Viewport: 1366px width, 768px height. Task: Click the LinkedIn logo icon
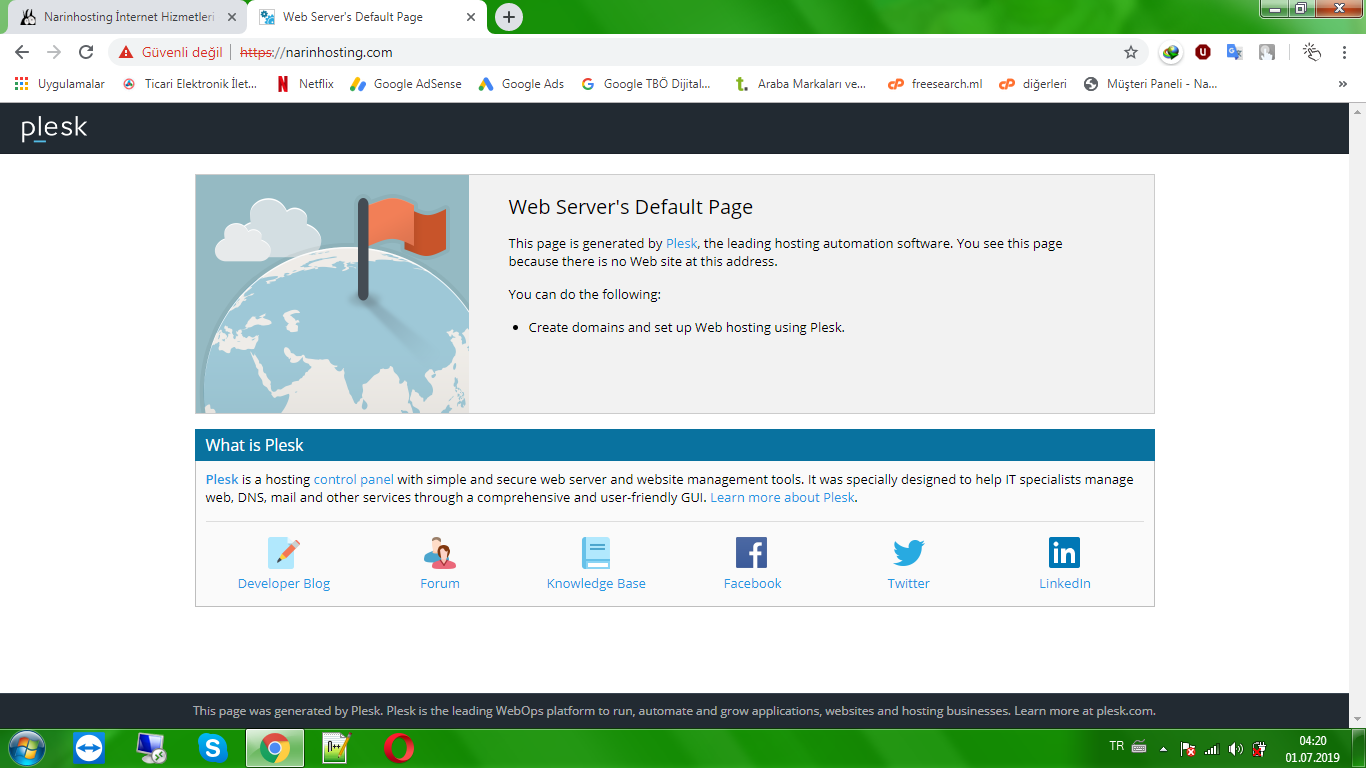1065,552
